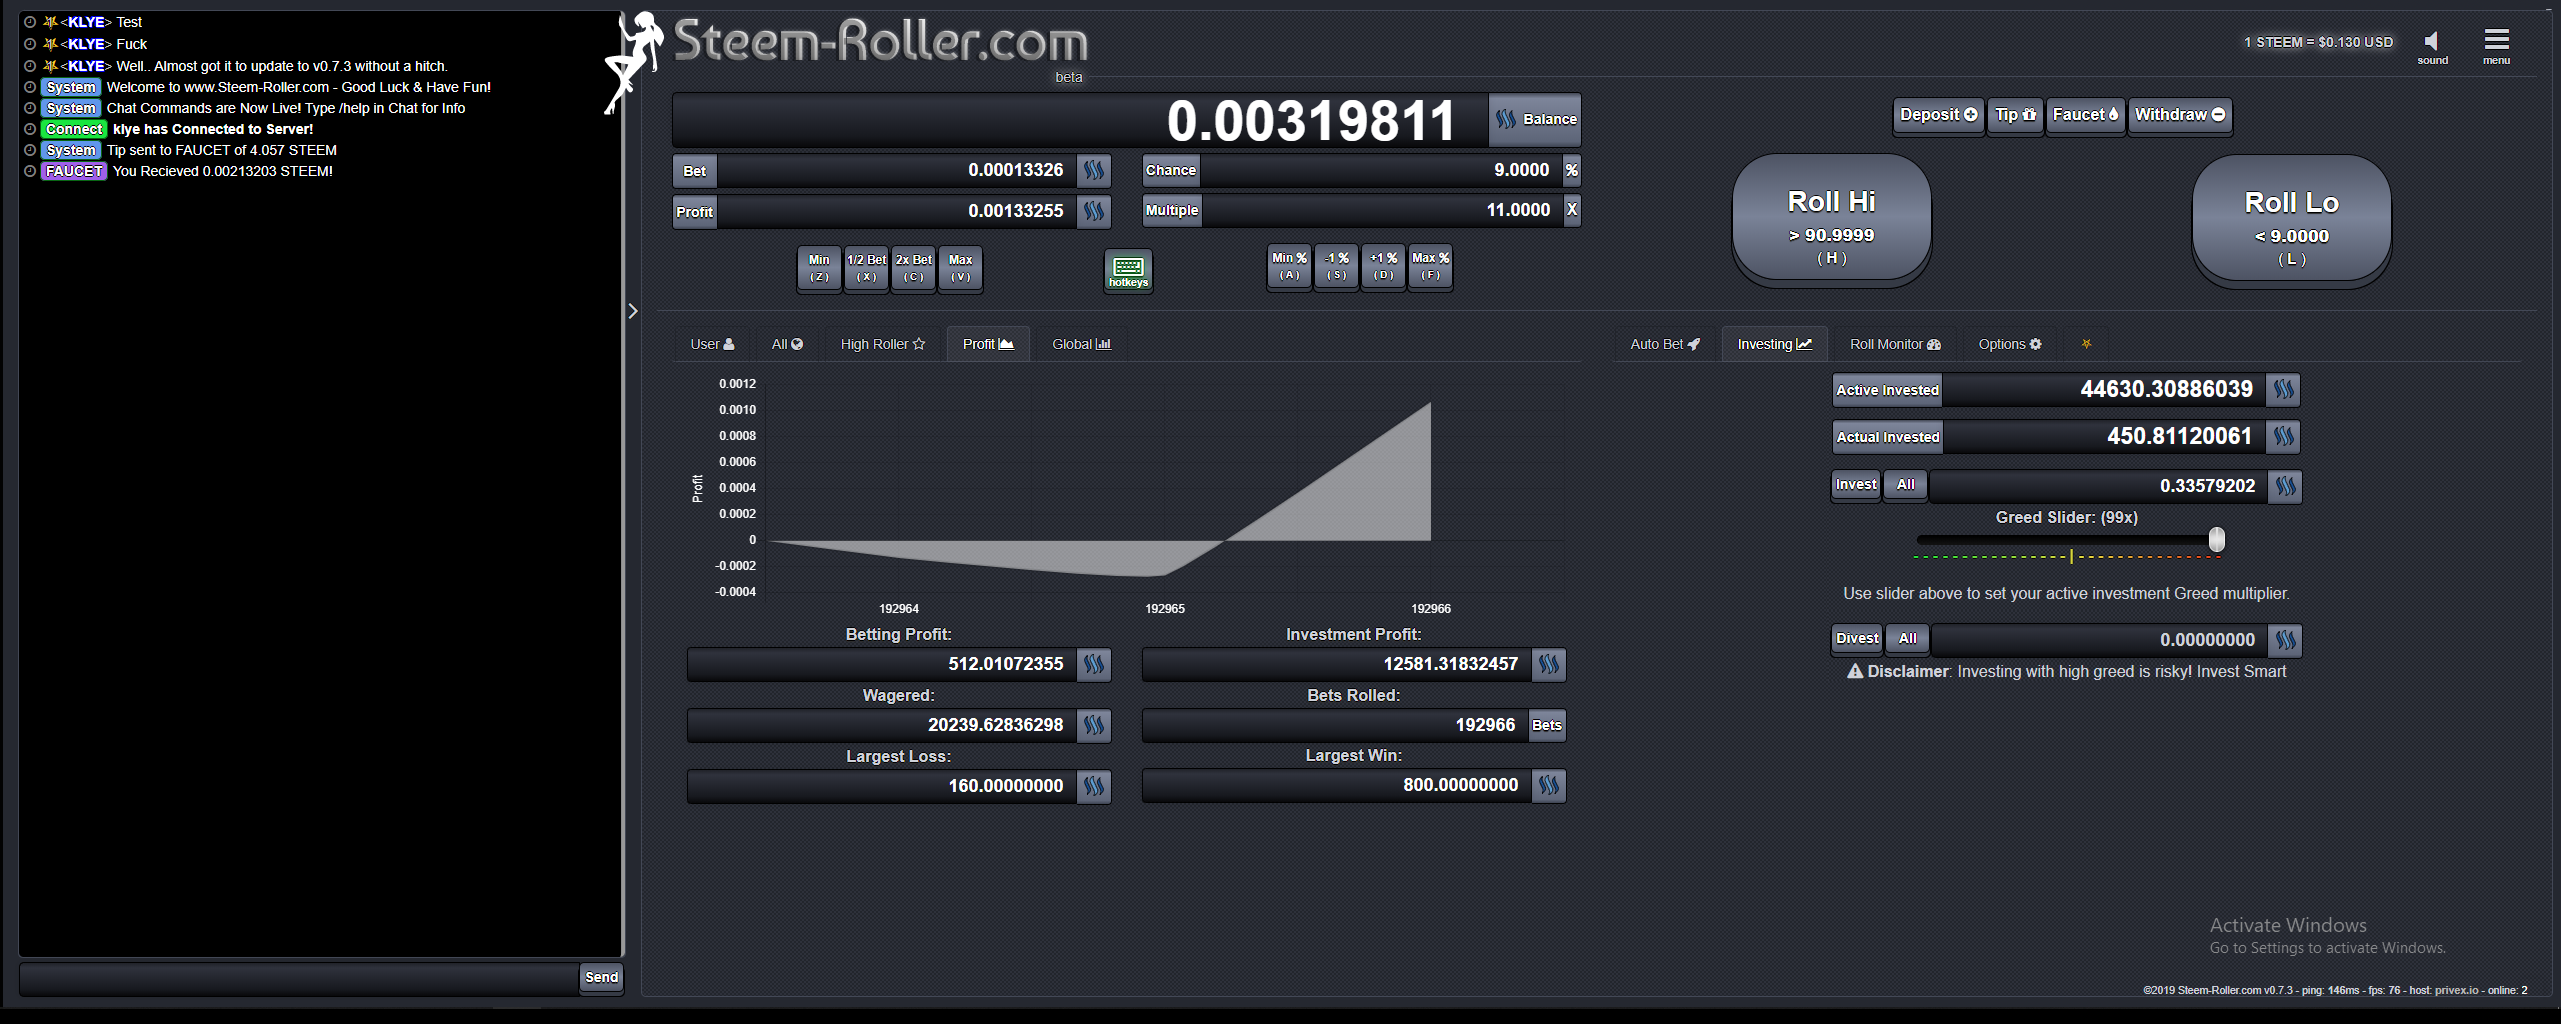Viewport: 2561px width, 1024px height.
Task: Click Steem icon next to Active Invested
Action: coord(2284,389)
